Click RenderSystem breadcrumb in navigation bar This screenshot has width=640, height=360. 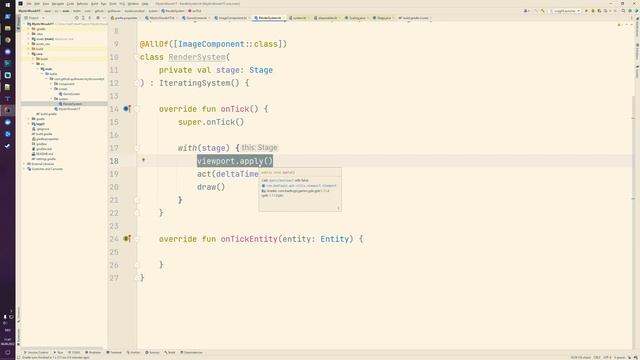pos(173,11)
